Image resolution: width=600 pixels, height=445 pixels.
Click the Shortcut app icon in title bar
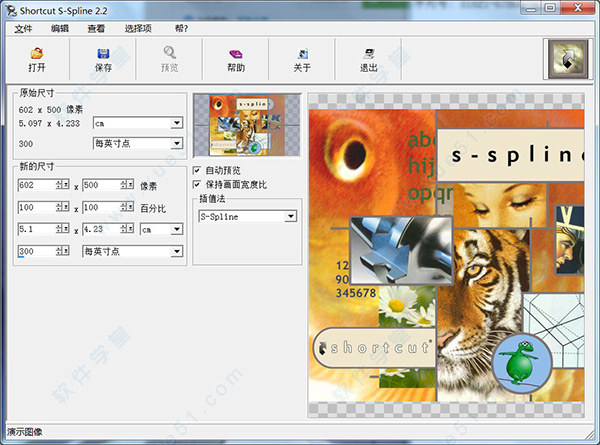coord(12,9)
